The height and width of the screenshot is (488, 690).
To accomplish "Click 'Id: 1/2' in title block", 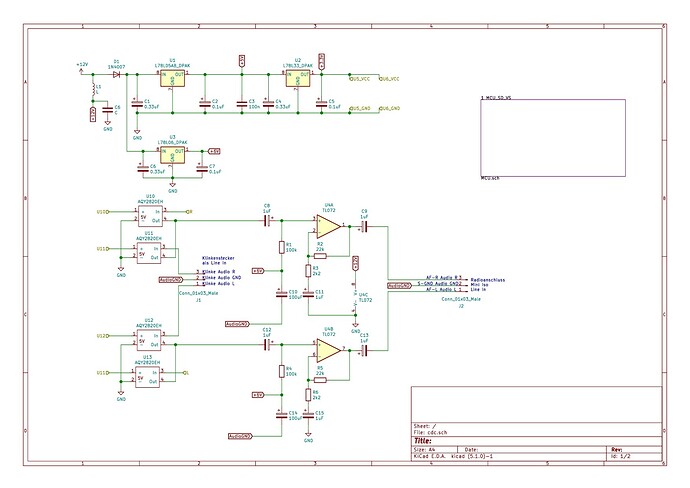I will (x=620, y=456).
